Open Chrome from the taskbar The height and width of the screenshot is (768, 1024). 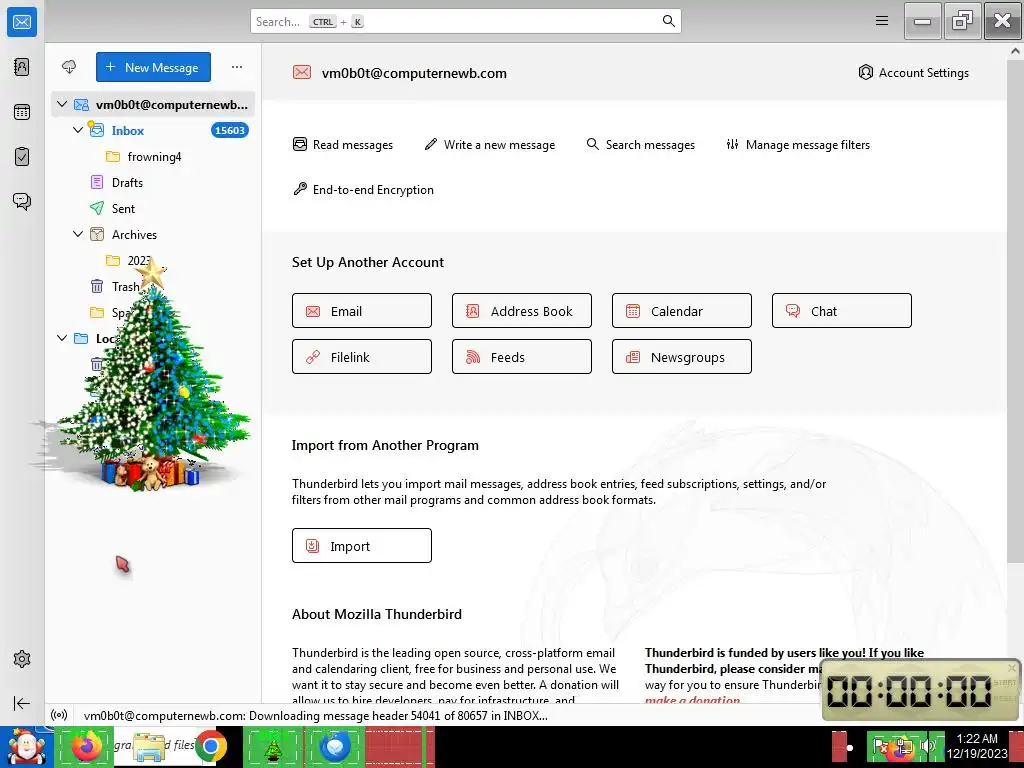[210, 746]
